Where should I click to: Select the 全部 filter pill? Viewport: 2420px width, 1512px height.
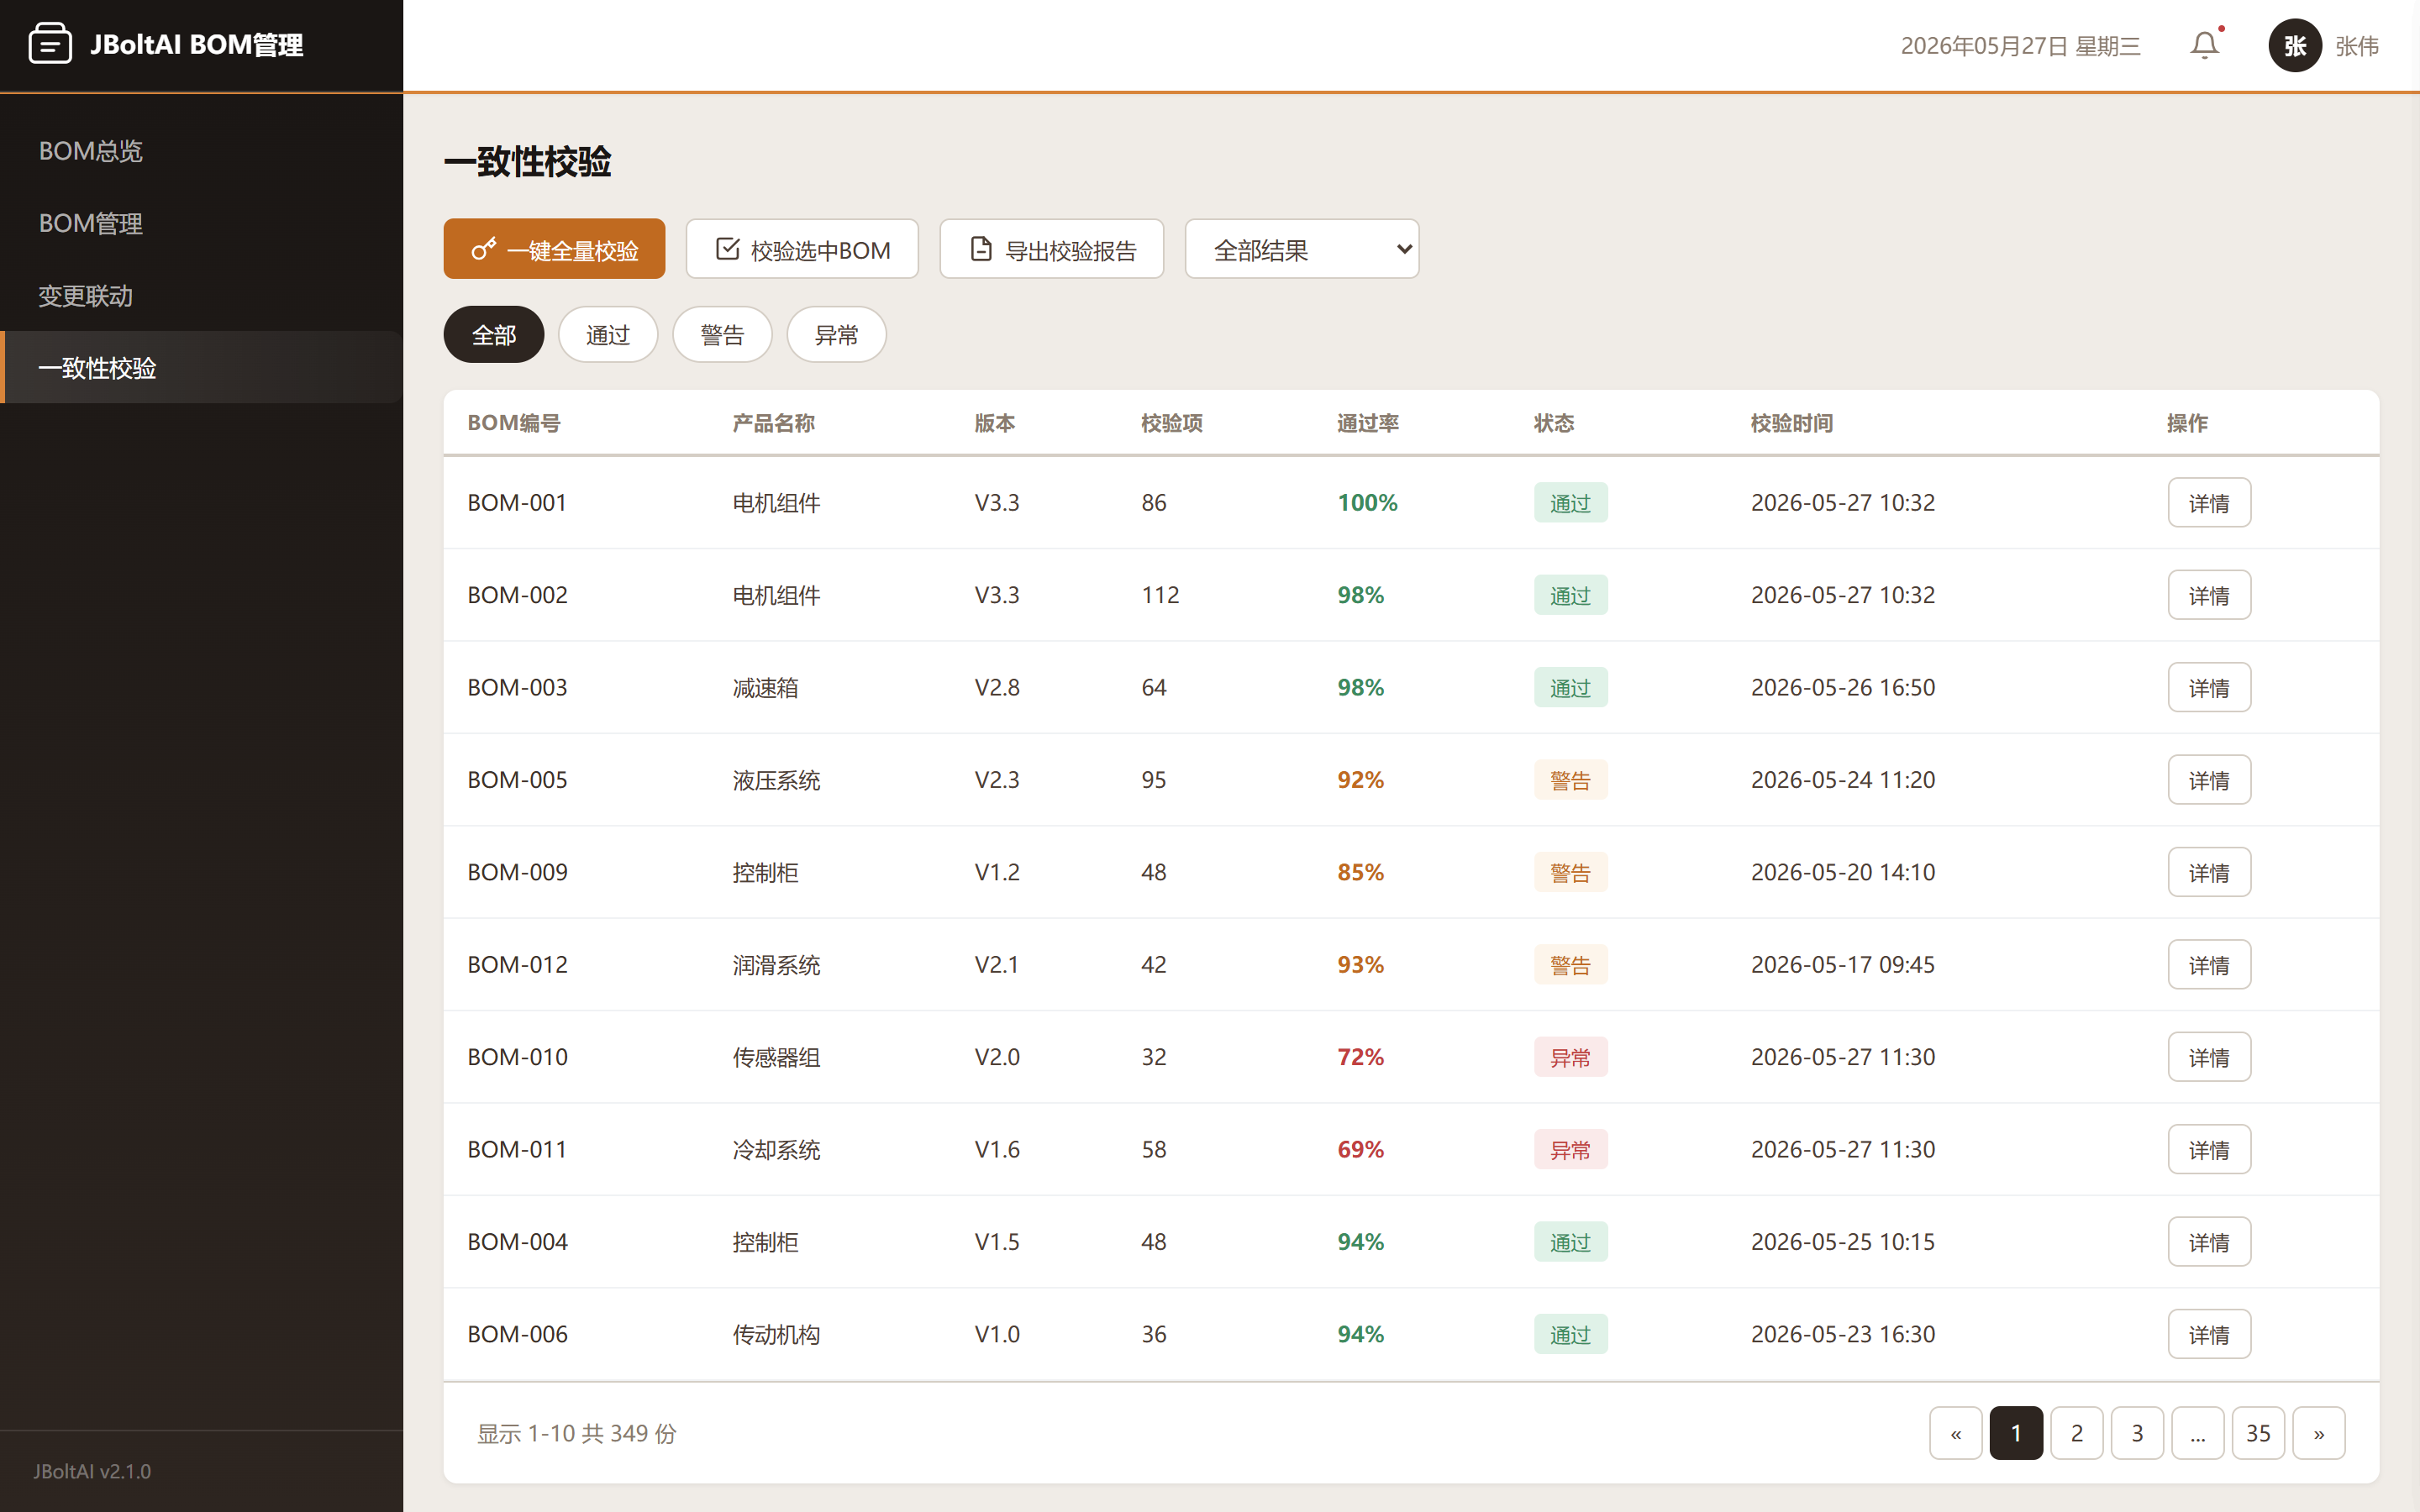click(494, 335)
